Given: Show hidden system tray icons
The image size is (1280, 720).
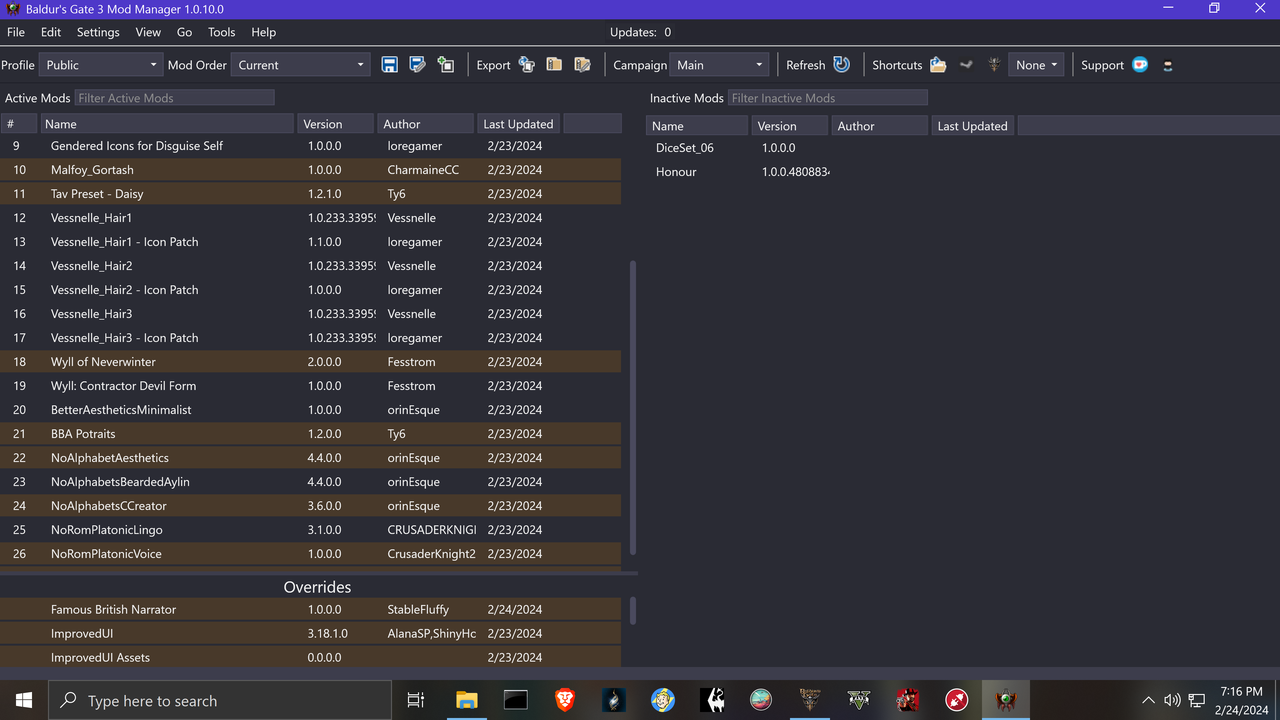Looking at the screenshot, I should click(x=1148, y=701).
